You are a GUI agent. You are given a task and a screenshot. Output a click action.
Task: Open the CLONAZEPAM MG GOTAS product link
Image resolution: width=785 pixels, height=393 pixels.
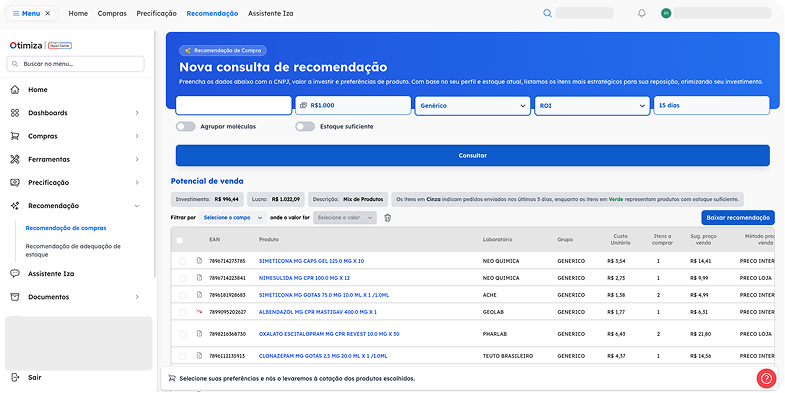coord(323,356)
